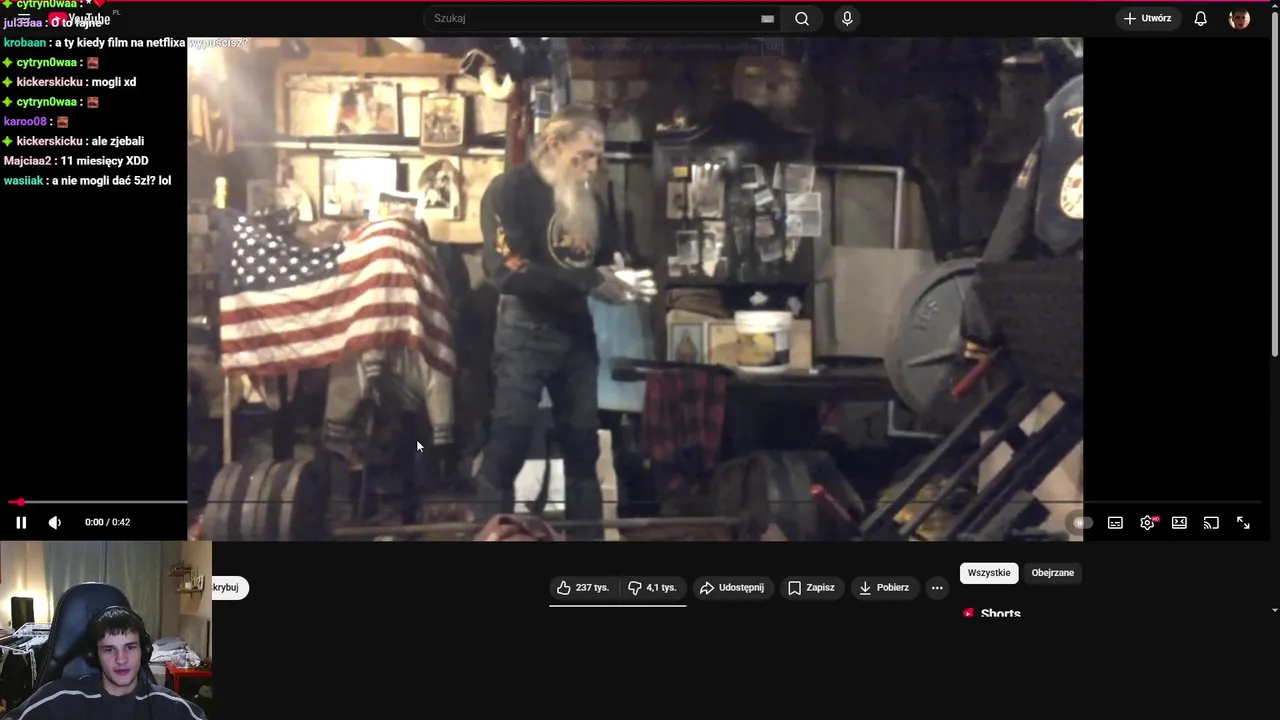Open the notifications bell
The height and width of the screenshot is (720, 1280).
[x=1201, y=18]
